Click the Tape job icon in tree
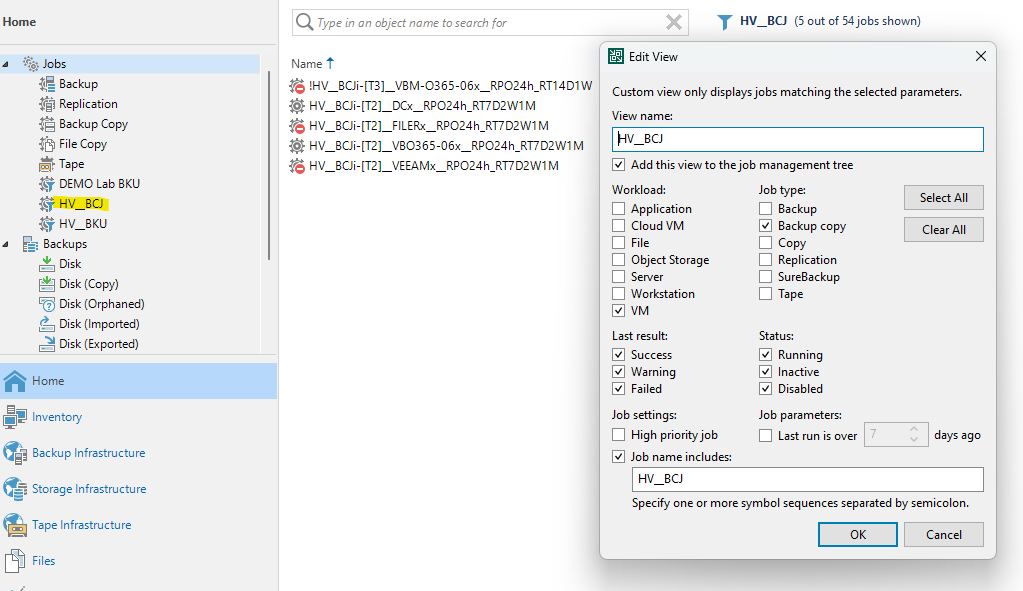The width and height of the screenshot is (1023, 591). (46, 164)
